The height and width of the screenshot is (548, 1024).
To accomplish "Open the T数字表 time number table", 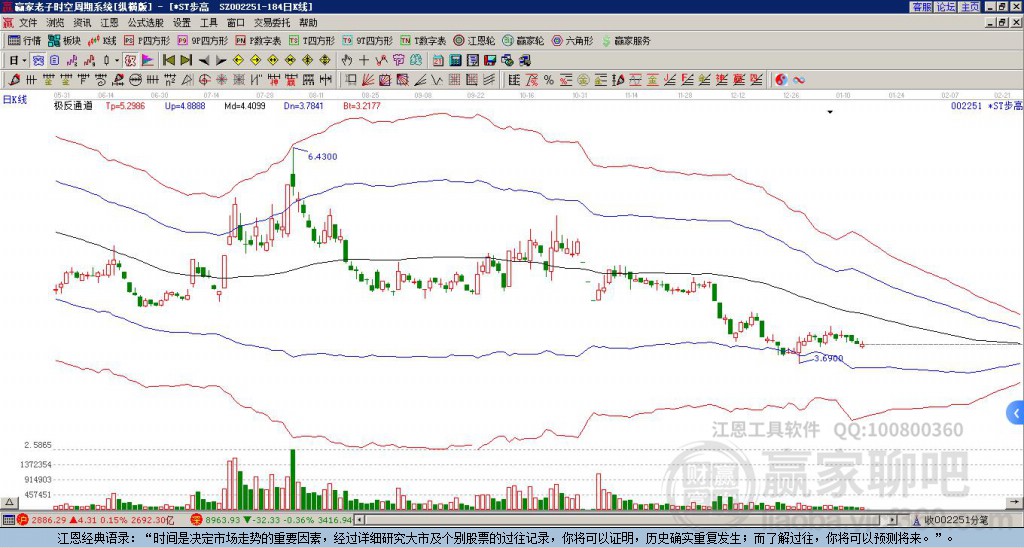I will click(x=423, y=40).
